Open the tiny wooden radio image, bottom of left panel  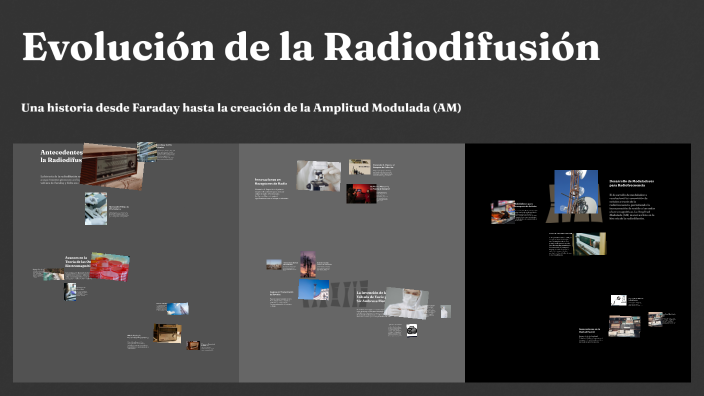pos(194,345)
